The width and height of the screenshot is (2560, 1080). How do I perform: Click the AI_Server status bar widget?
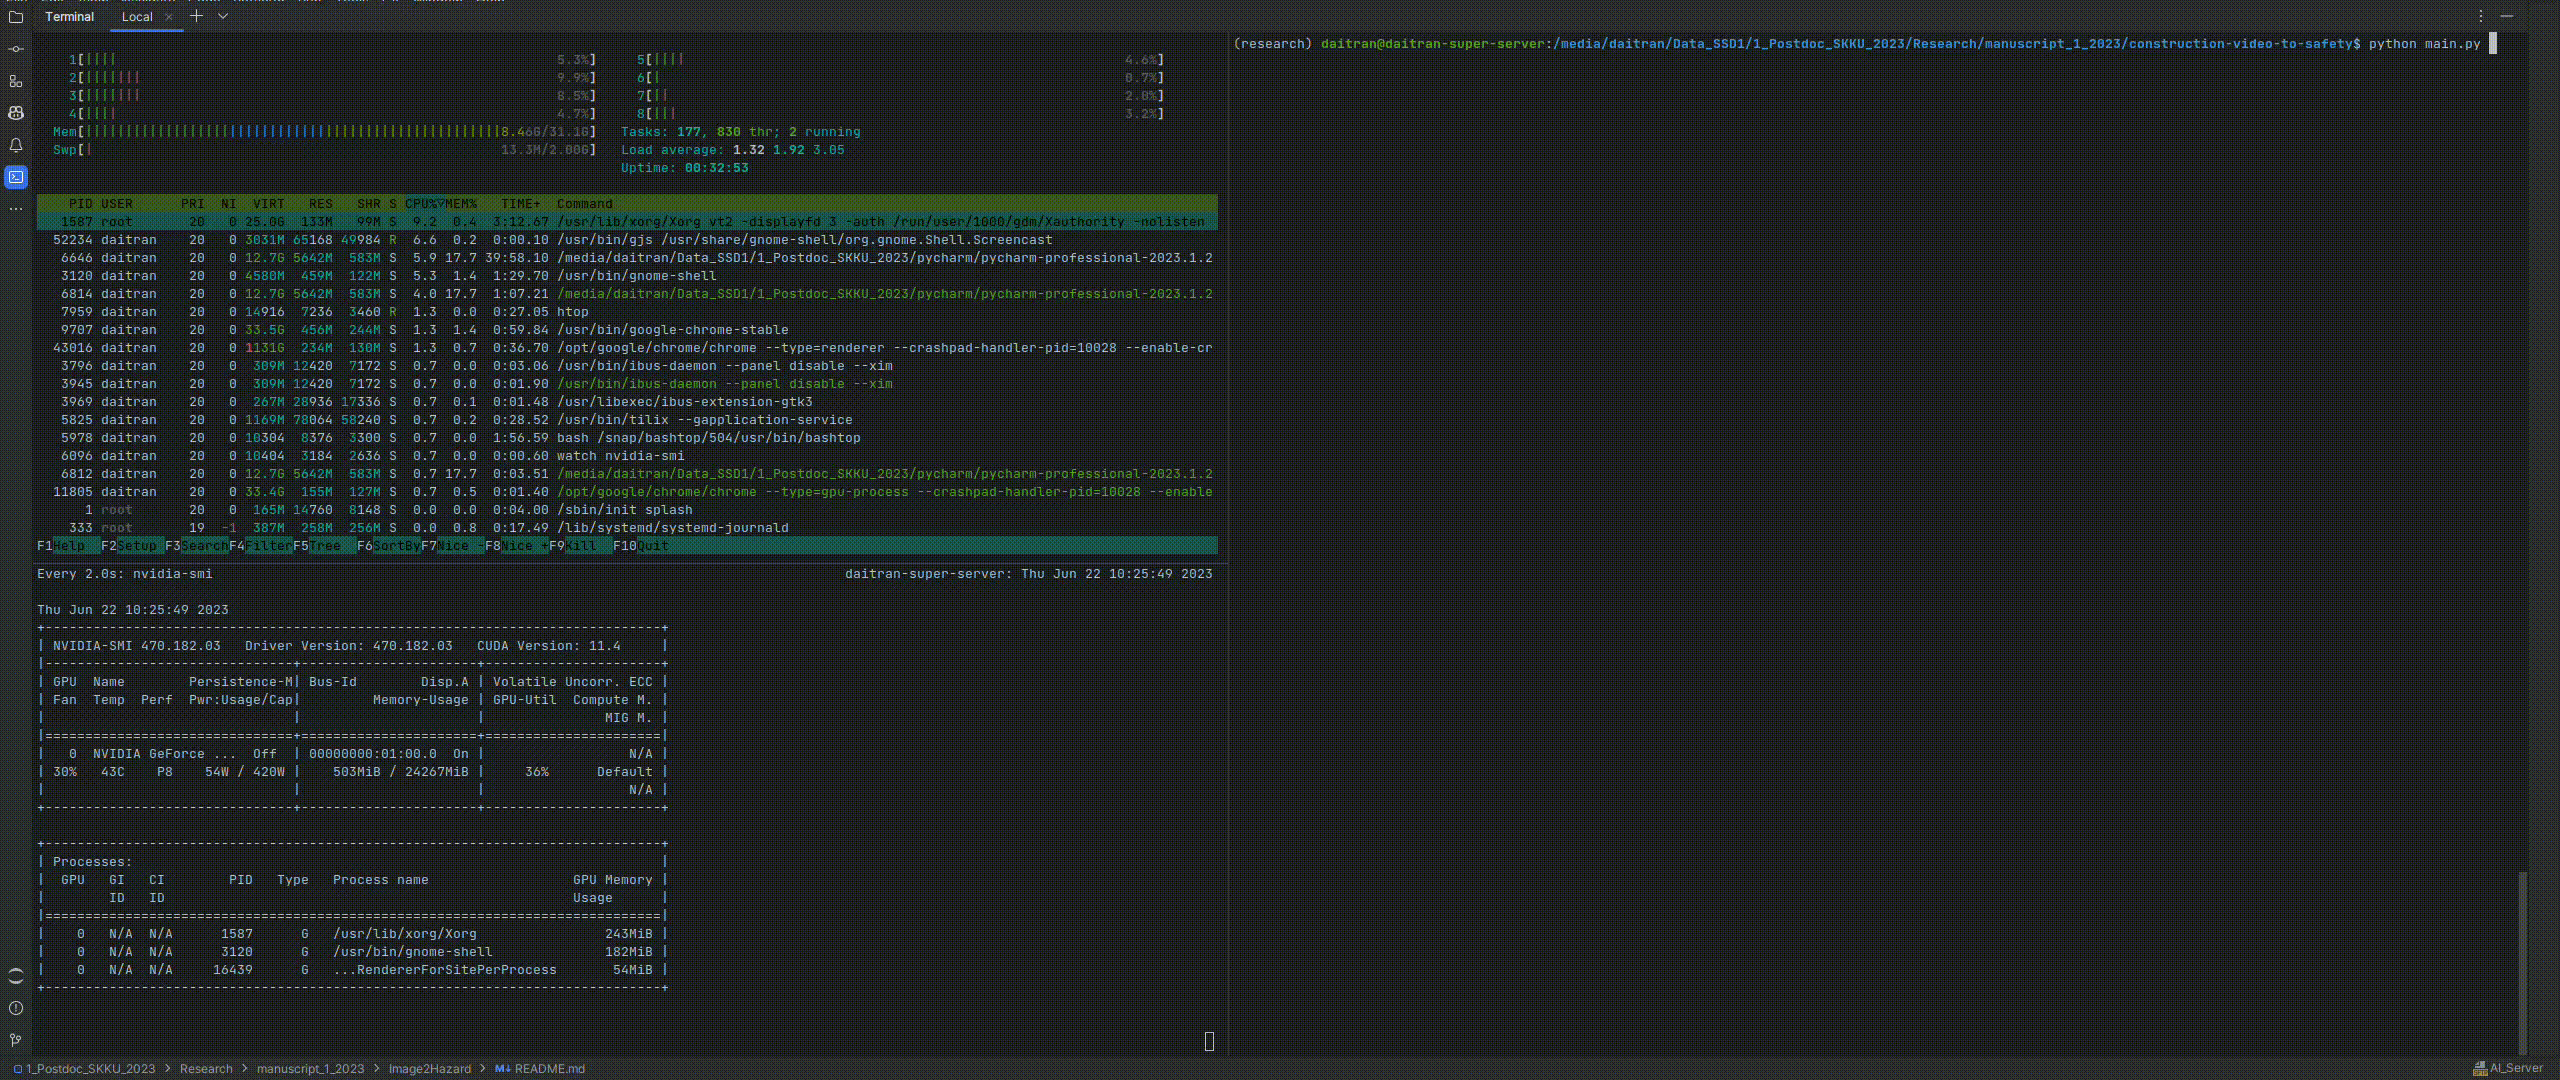point(2508,1068)
